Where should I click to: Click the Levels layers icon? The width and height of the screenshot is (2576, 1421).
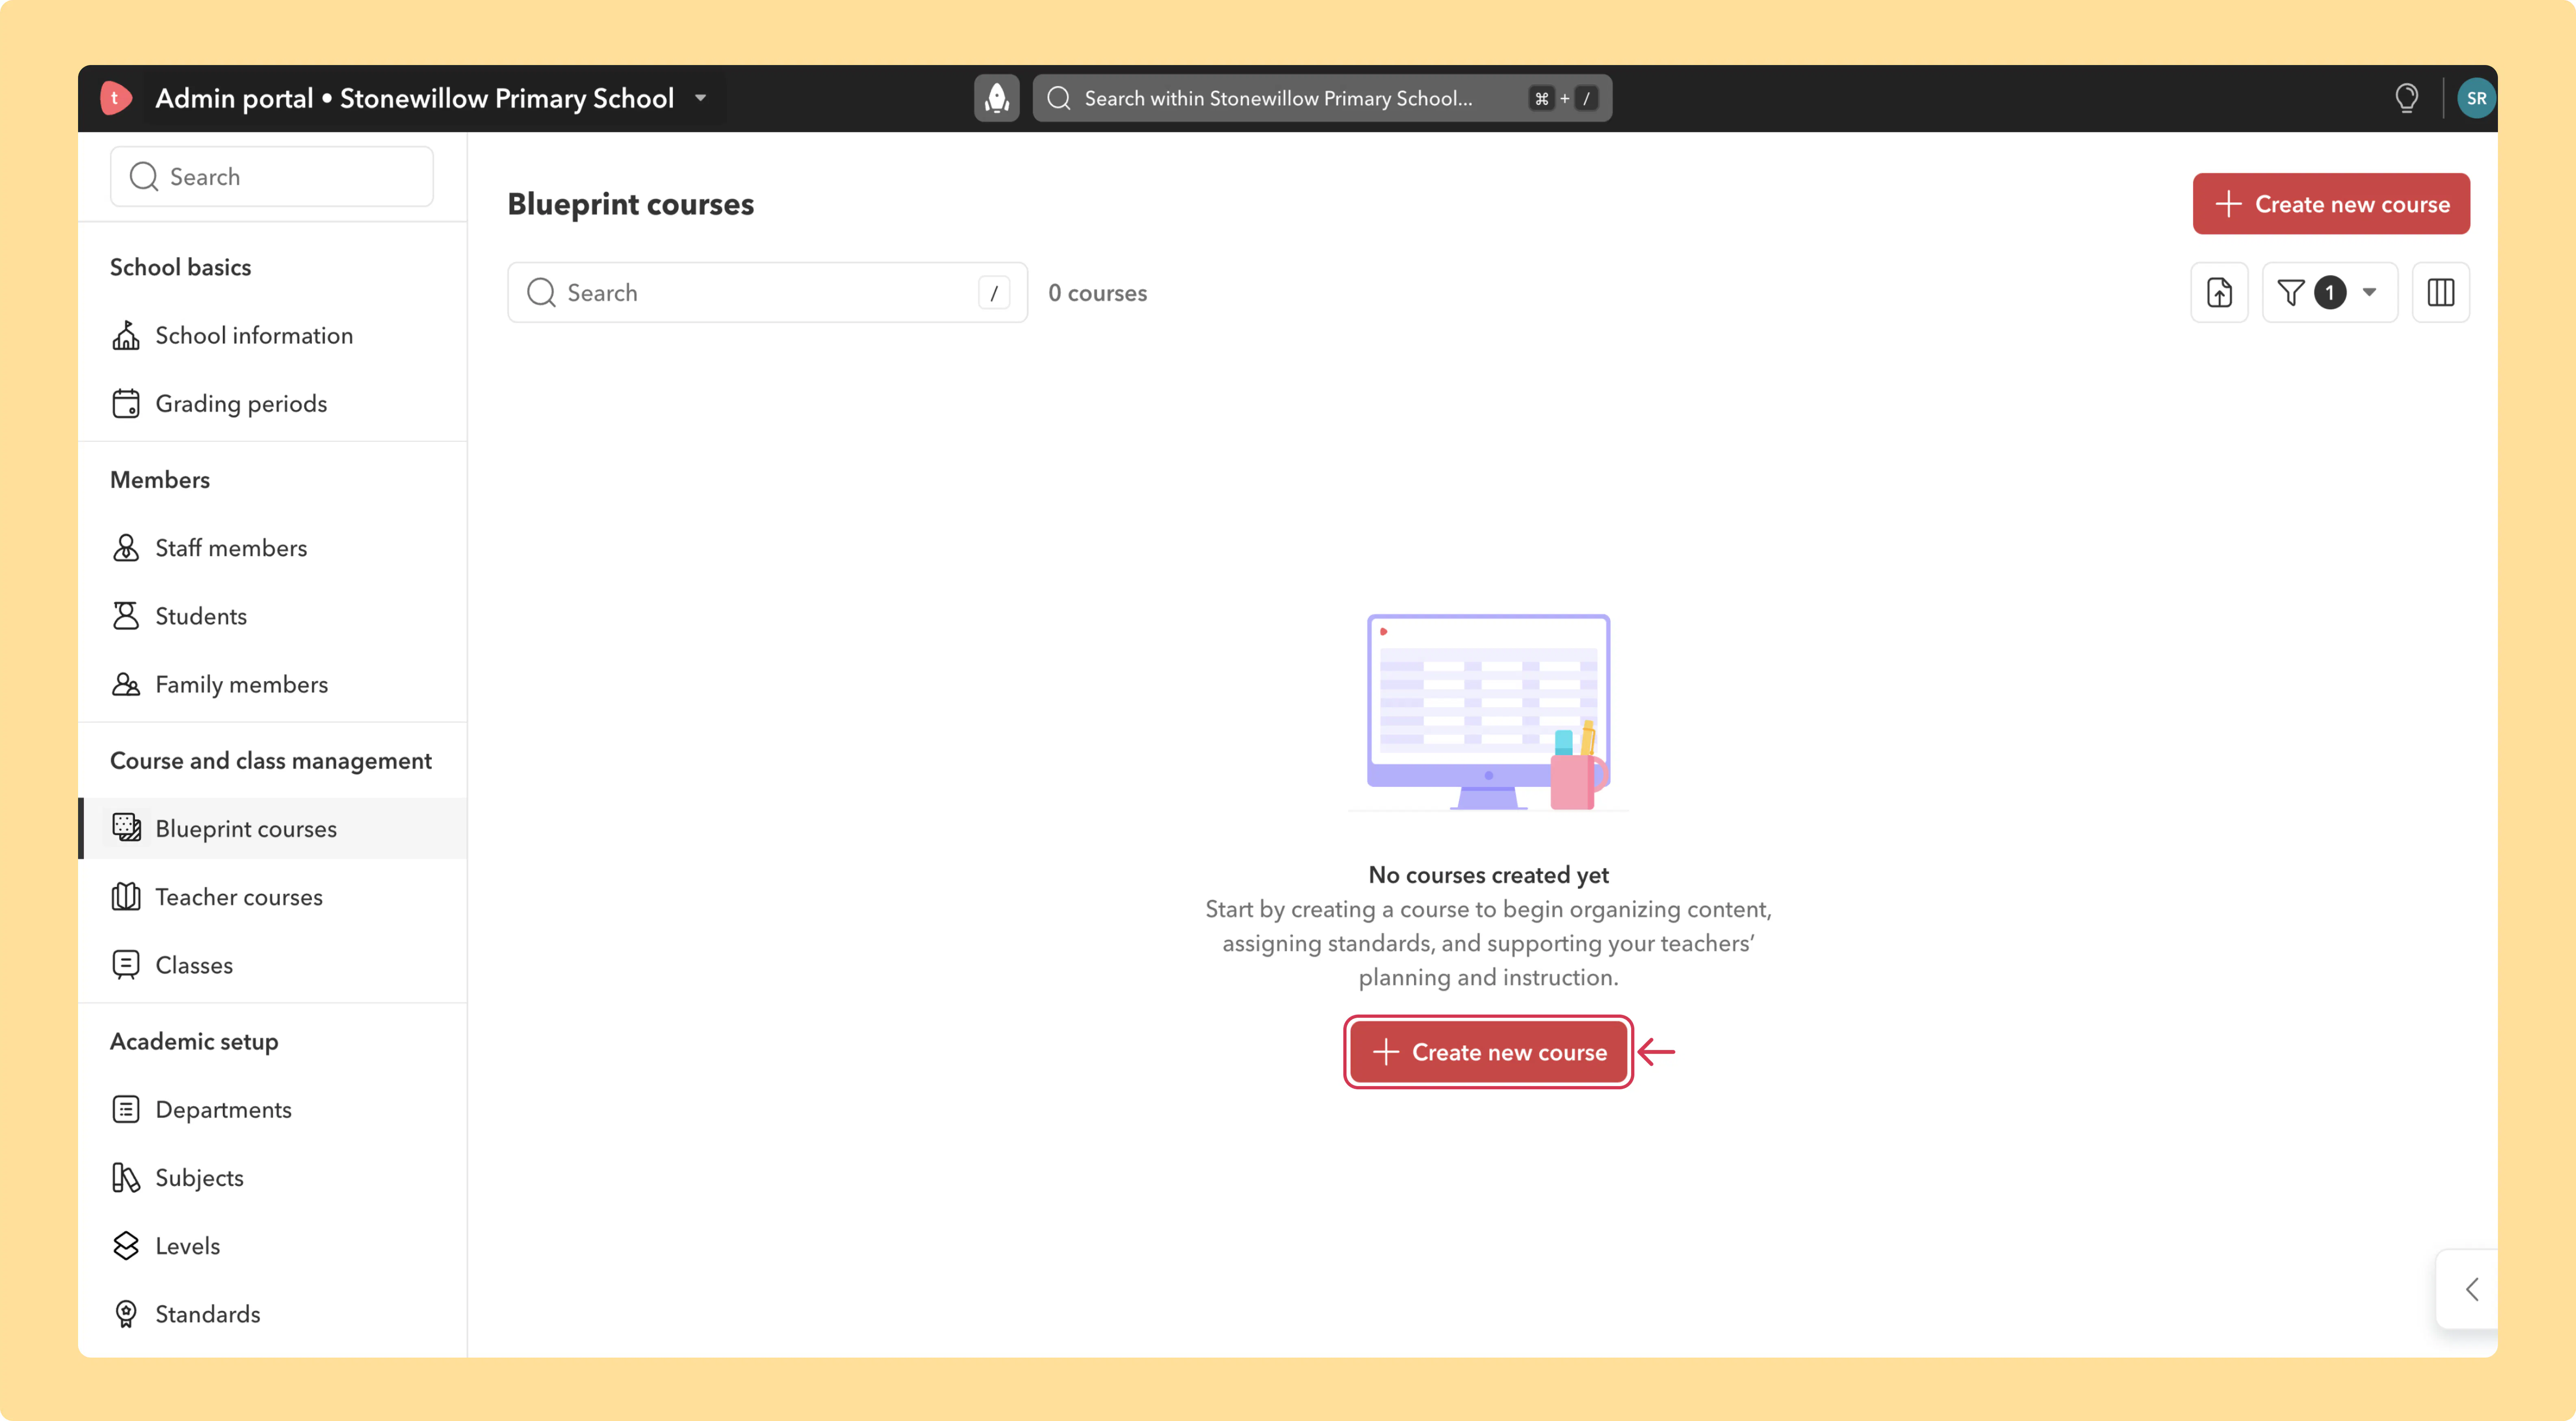tap(126, 1246)
